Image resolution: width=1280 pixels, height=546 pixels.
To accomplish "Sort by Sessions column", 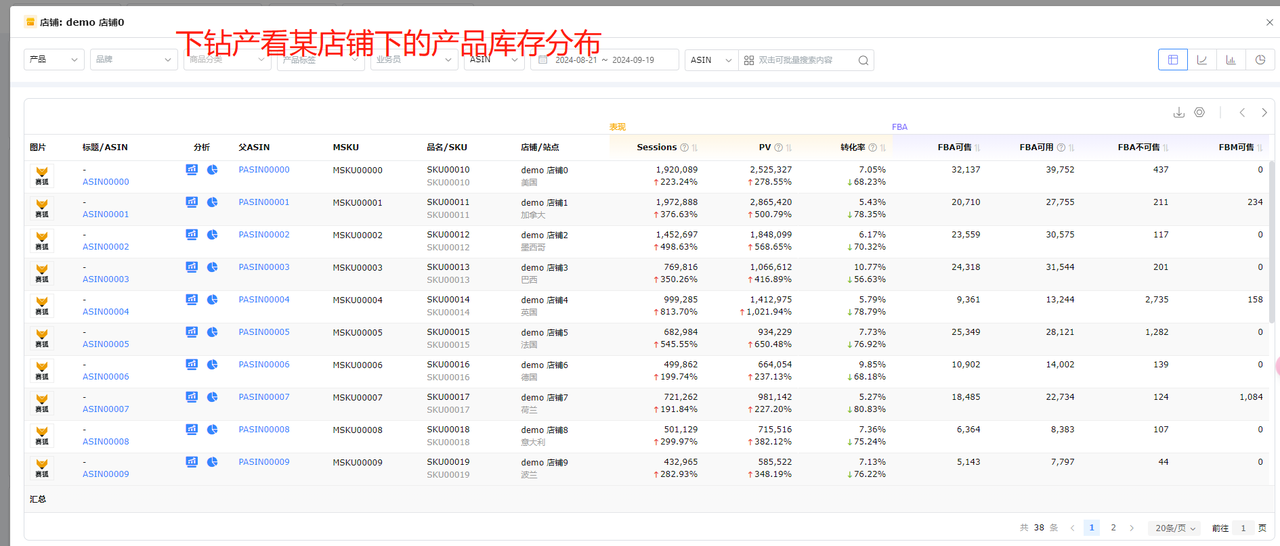I will [695, 148].
